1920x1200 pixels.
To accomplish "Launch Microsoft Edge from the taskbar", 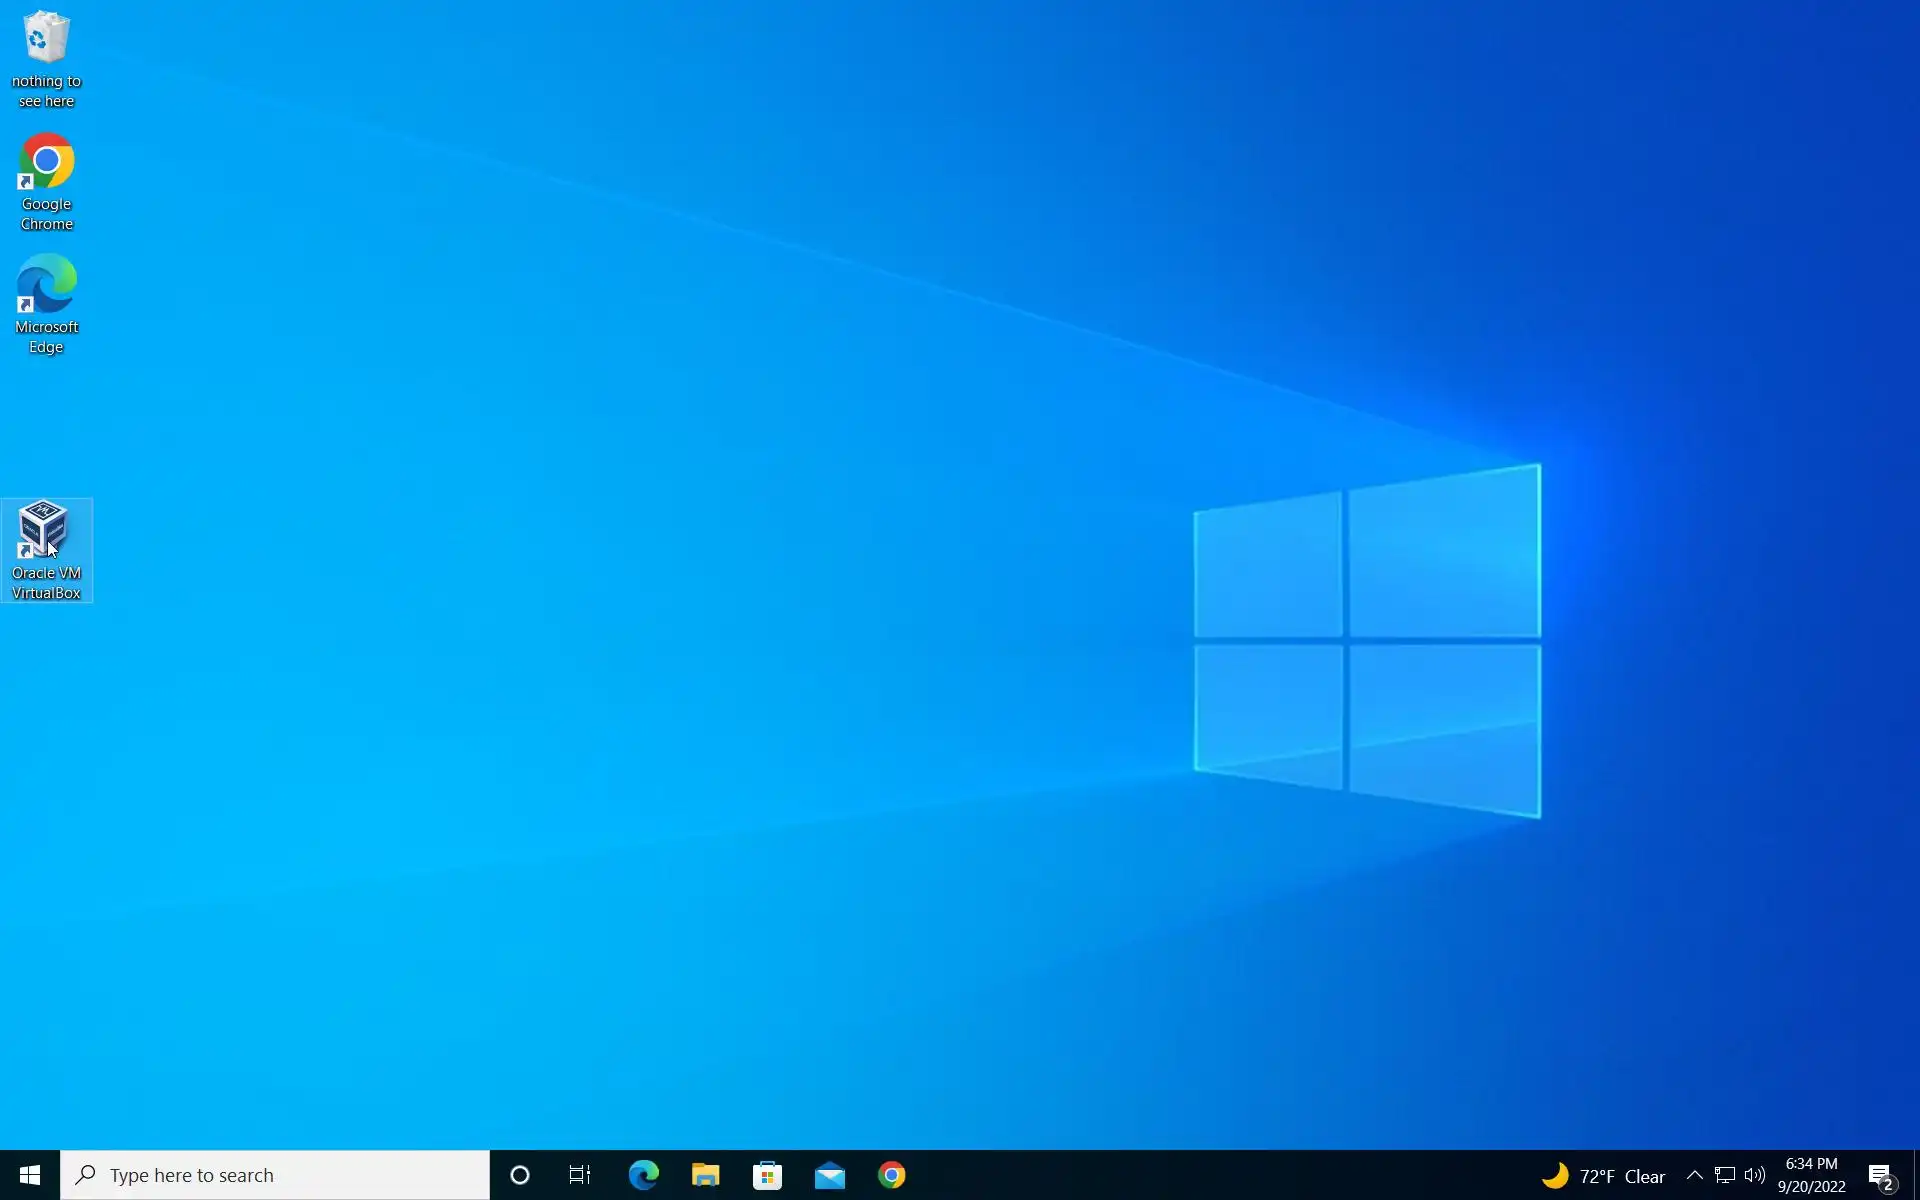I will (x=643, y=1175).
